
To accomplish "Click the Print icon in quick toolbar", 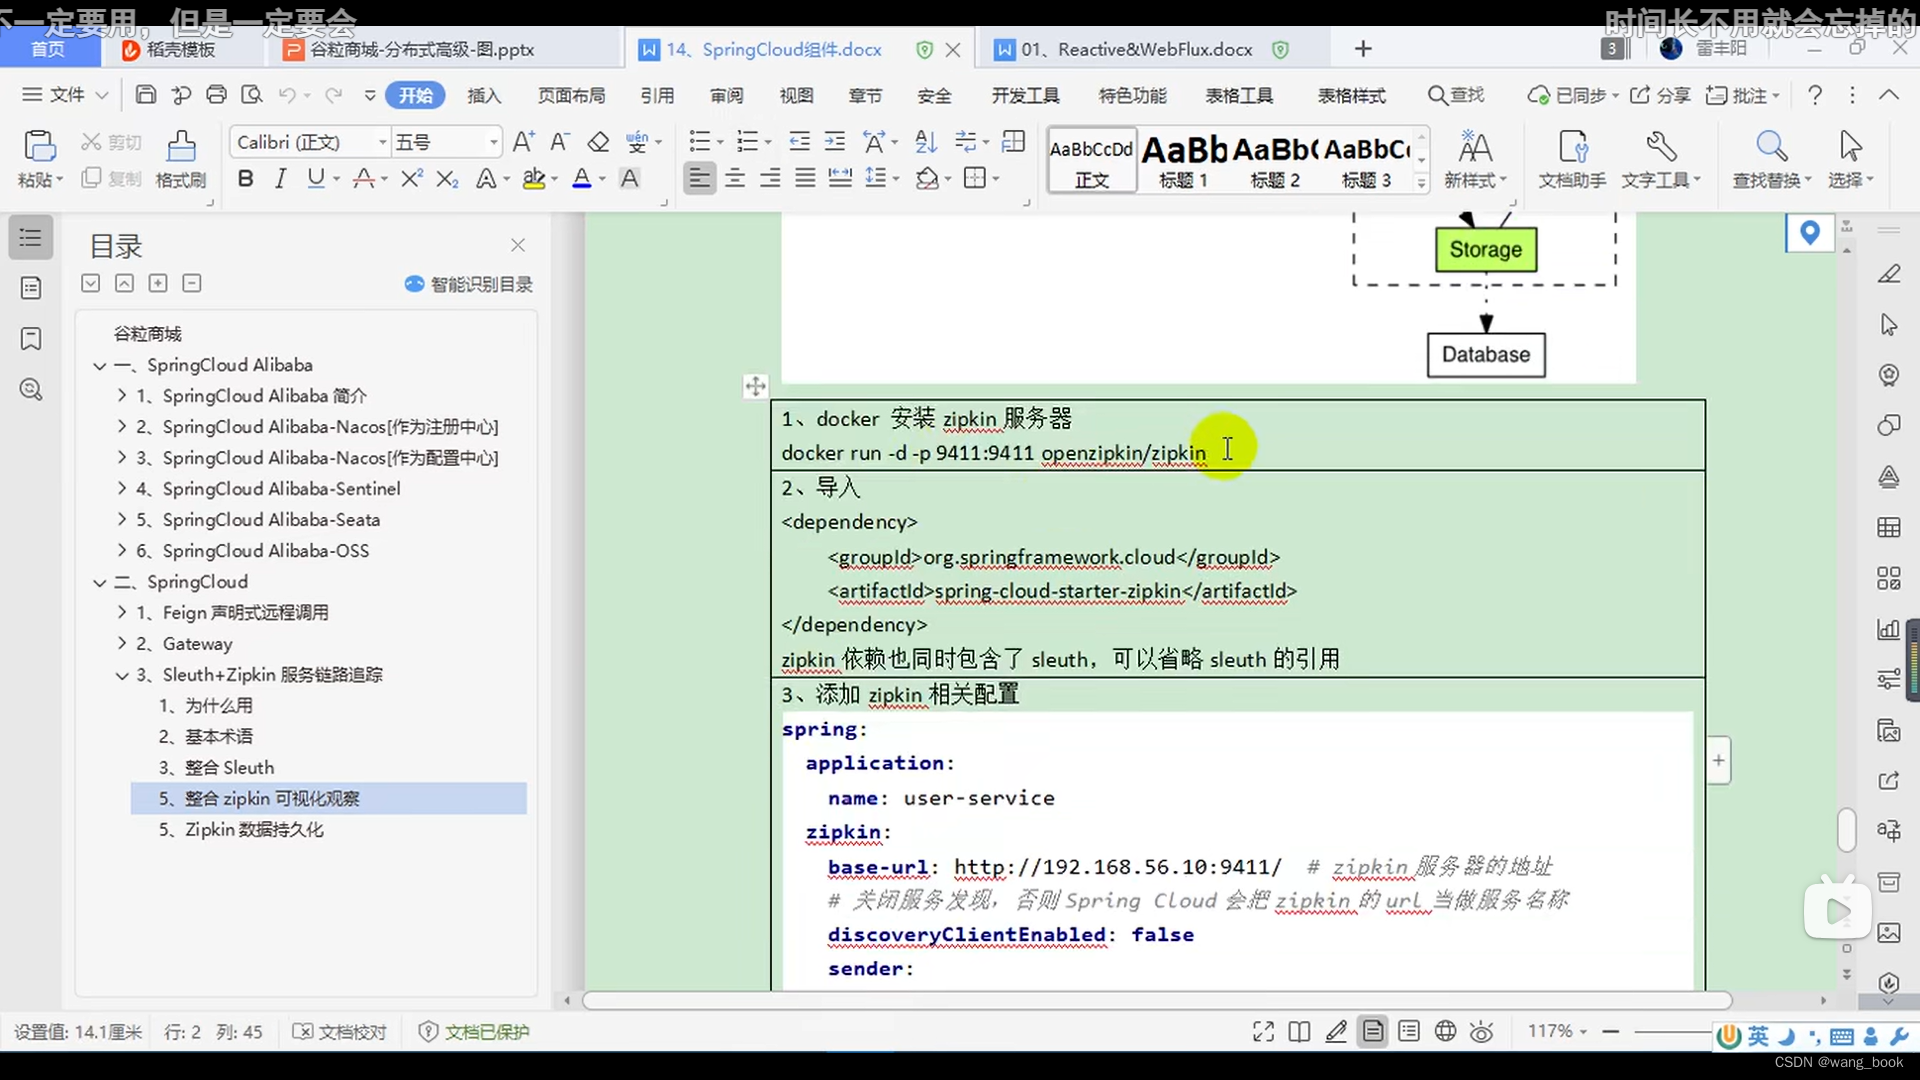I will point(216,95).
